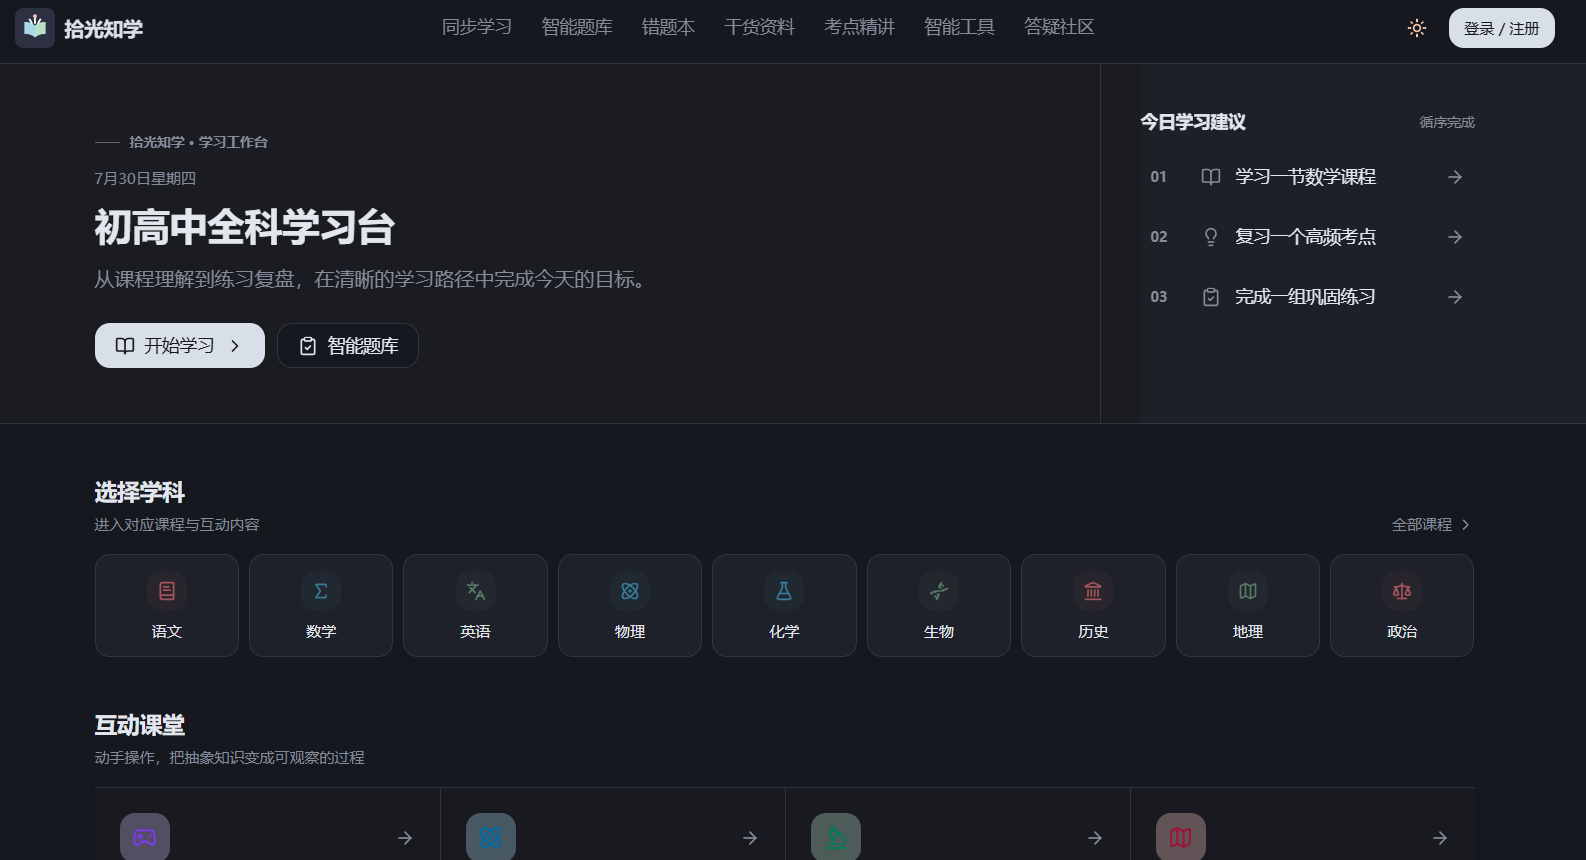The width and height of the screenshot is (1586, 860).
Task: Open the blue atom interactive class card
Action: click(x=613, y=824)
